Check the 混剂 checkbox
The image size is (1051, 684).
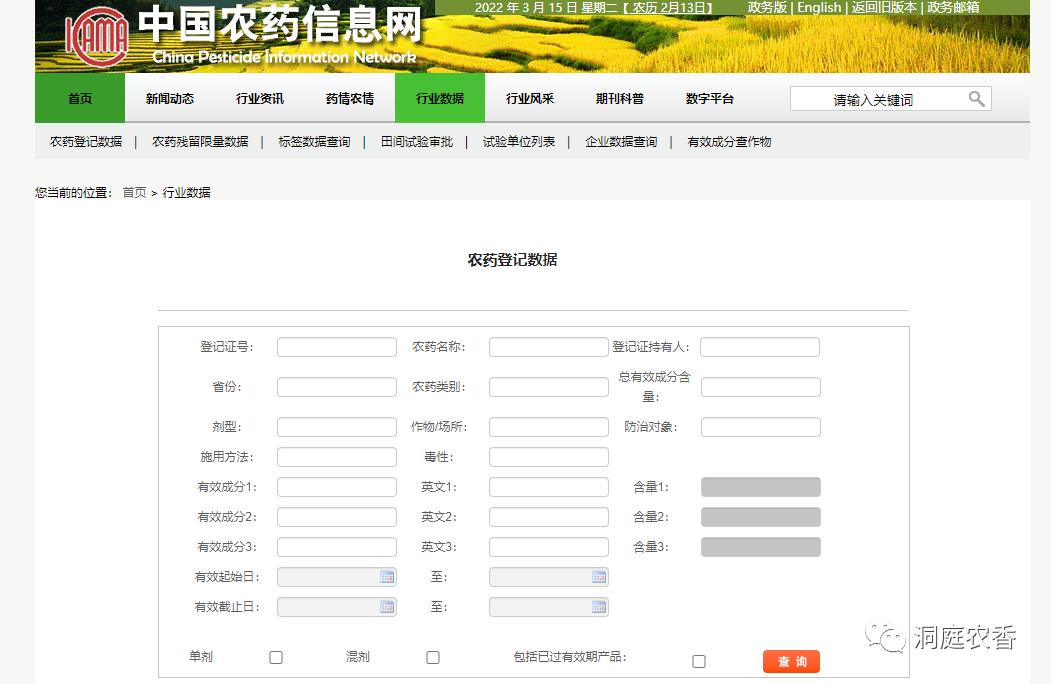pyautogui.click(x=432, y=657)
